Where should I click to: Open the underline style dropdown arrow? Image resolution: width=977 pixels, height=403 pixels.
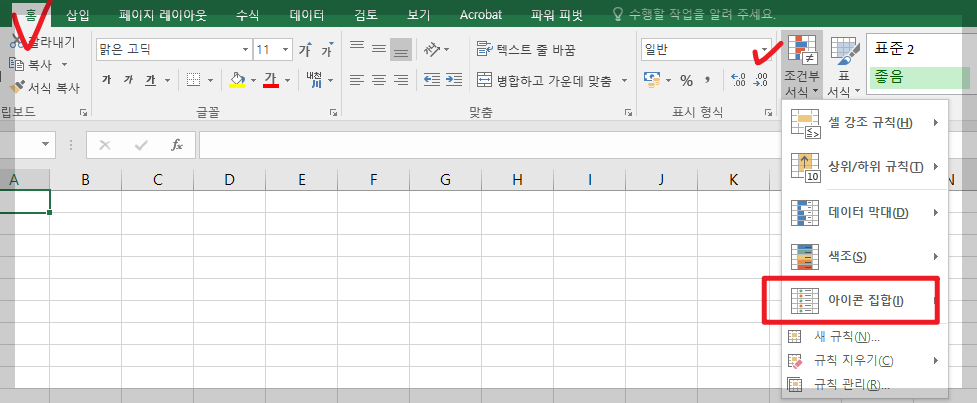pos(167,80)
